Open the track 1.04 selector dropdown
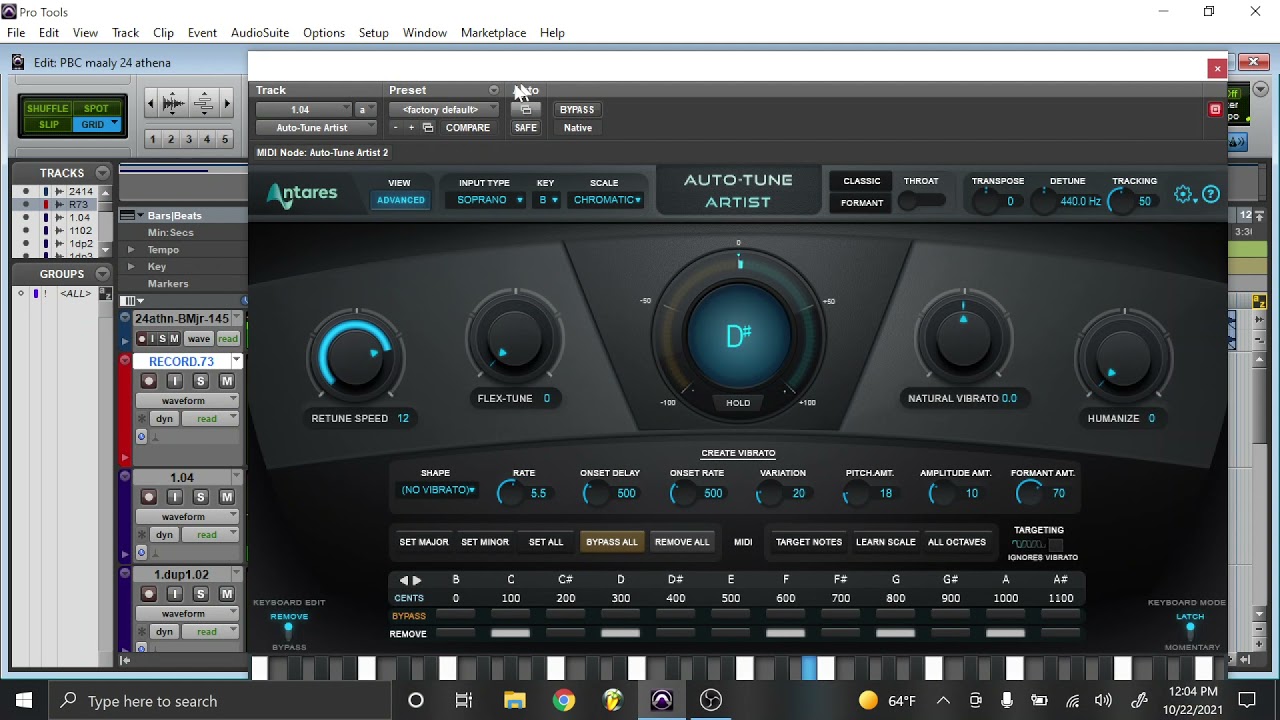The image size is (1280, 720). click(305, 109)
